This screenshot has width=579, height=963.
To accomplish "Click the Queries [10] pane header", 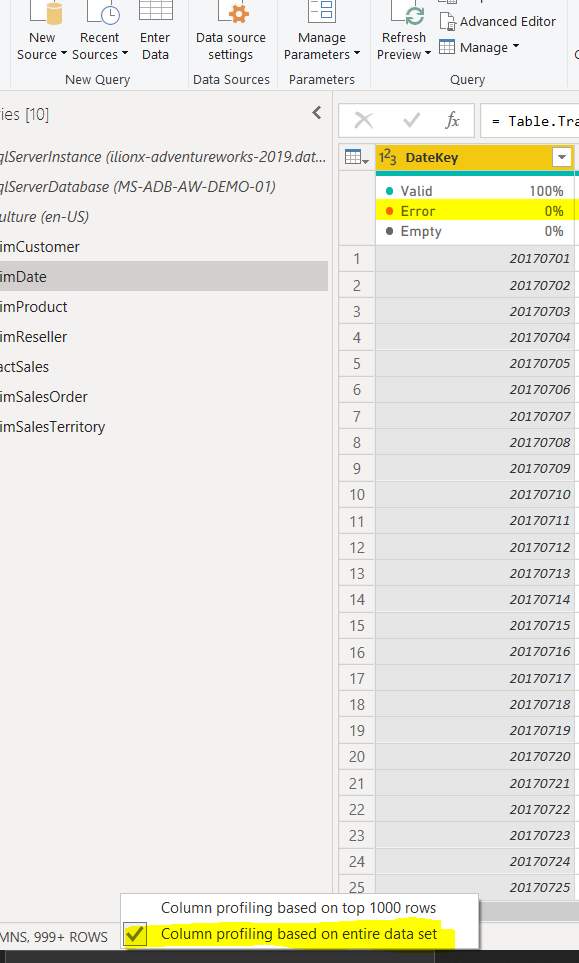I will pos(25,114).
